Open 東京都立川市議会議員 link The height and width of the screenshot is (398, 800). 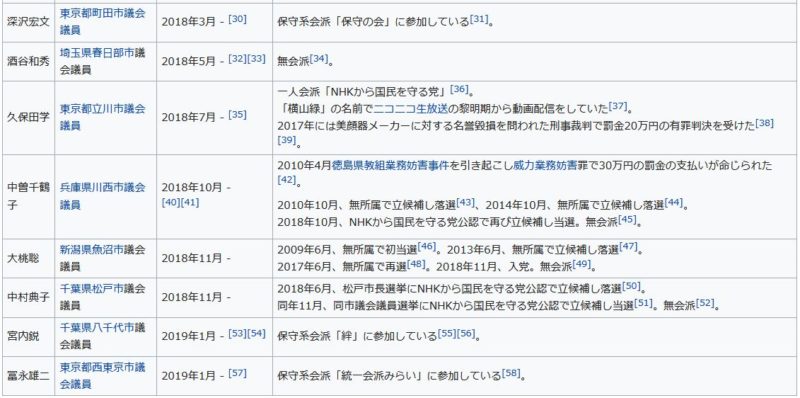(x=103, y=116)
